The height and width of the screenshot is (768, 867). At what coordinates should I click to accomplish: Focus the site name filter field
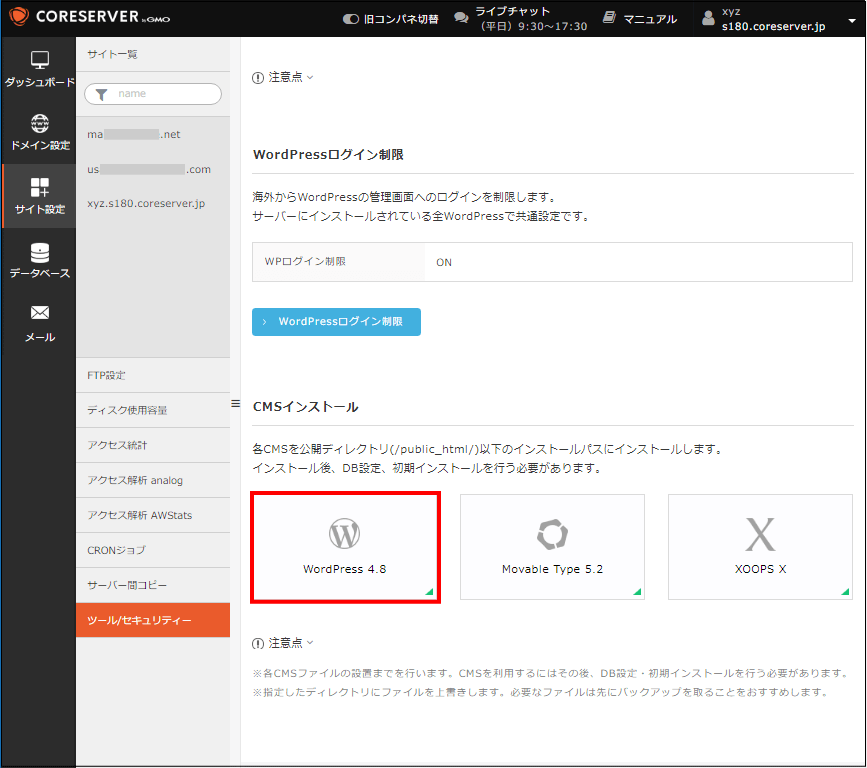point(153,94)
